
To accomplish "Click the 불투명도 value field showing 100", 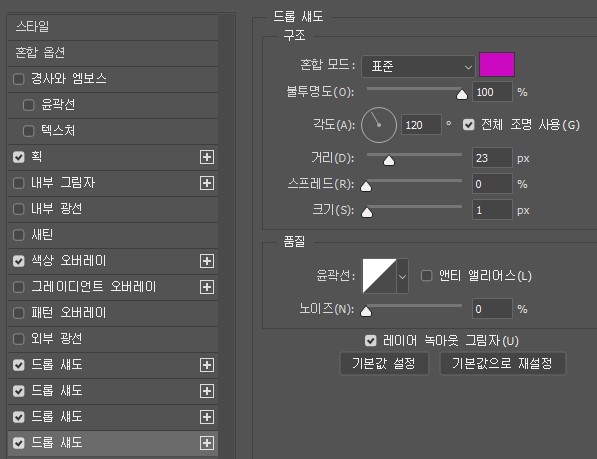I will click(492, 92).
